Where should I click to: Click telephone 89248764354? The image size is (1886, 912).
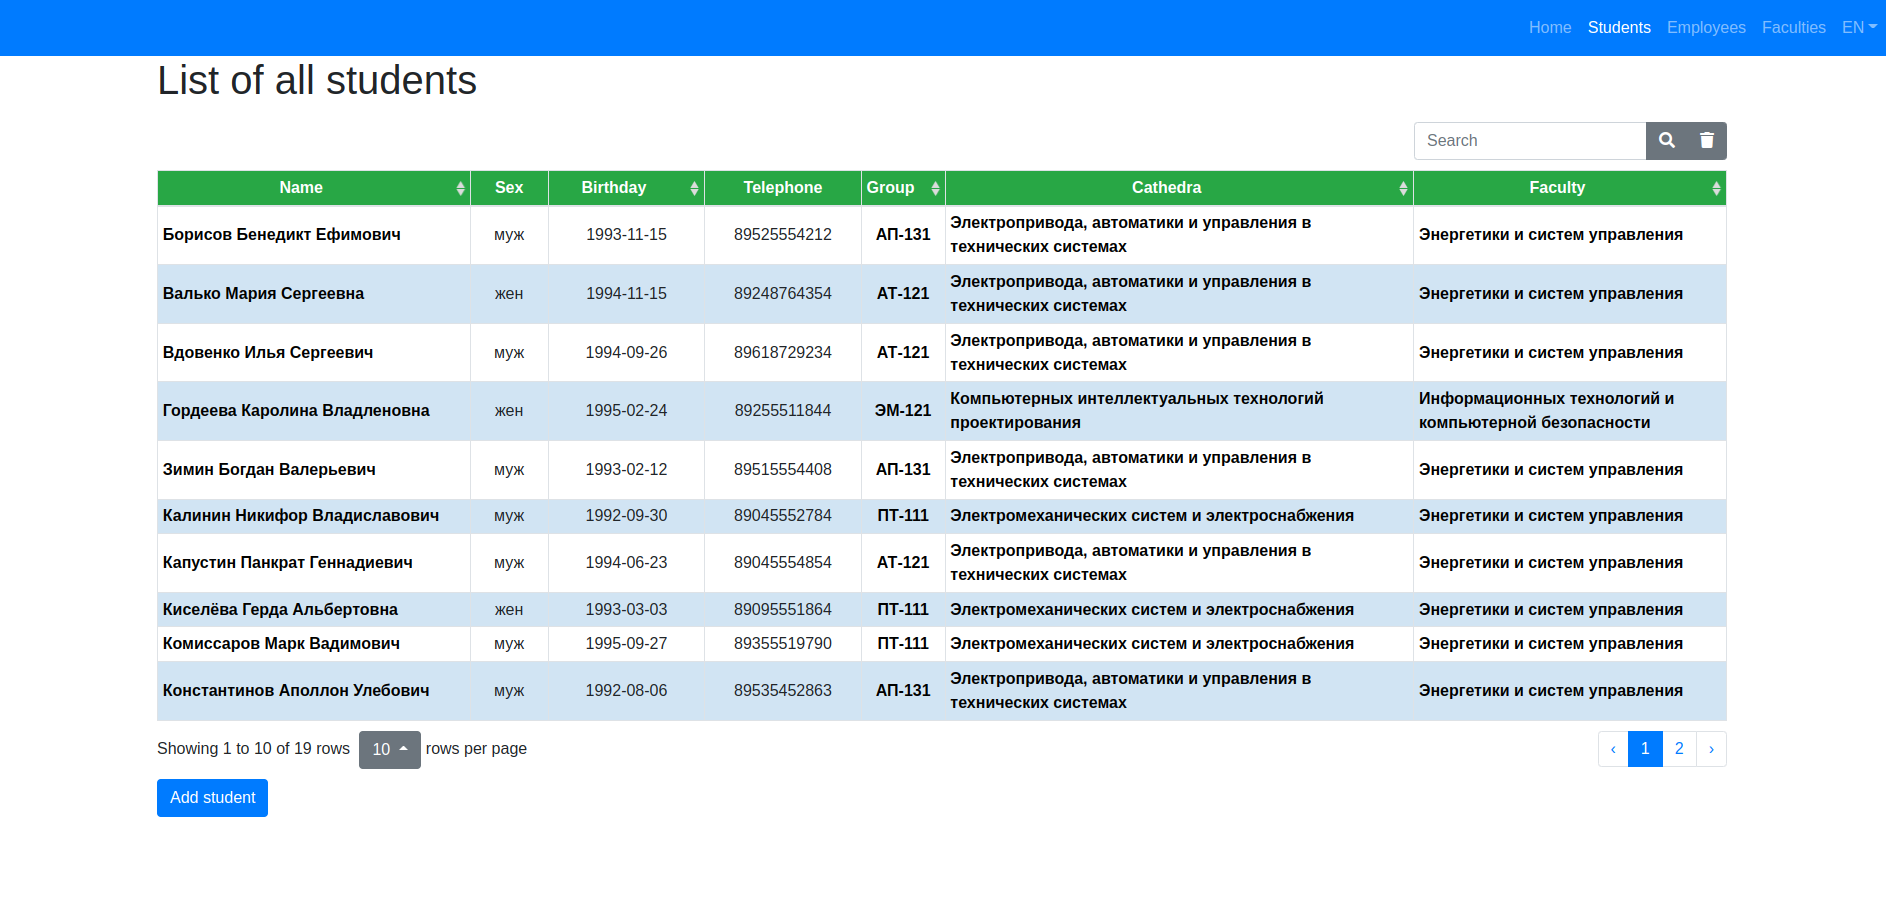783,294
